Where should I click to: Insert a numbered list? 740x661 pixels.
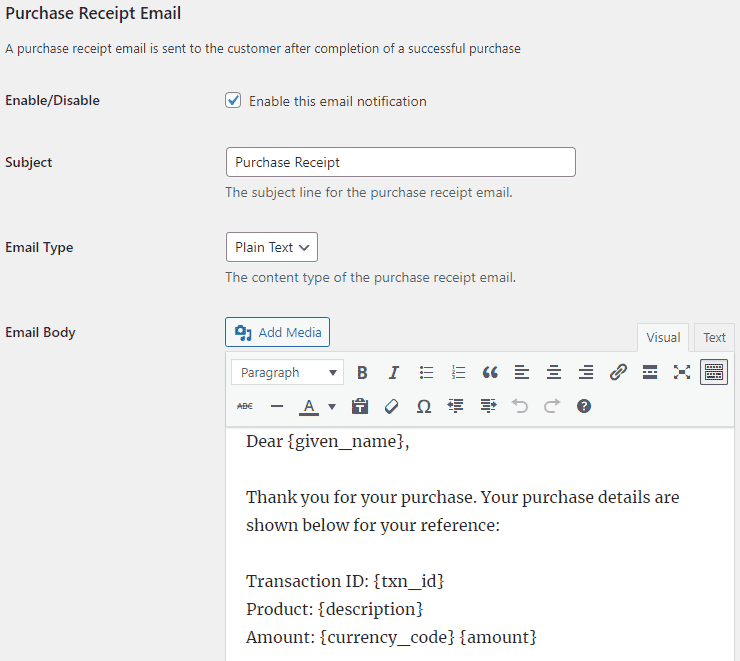458,373
